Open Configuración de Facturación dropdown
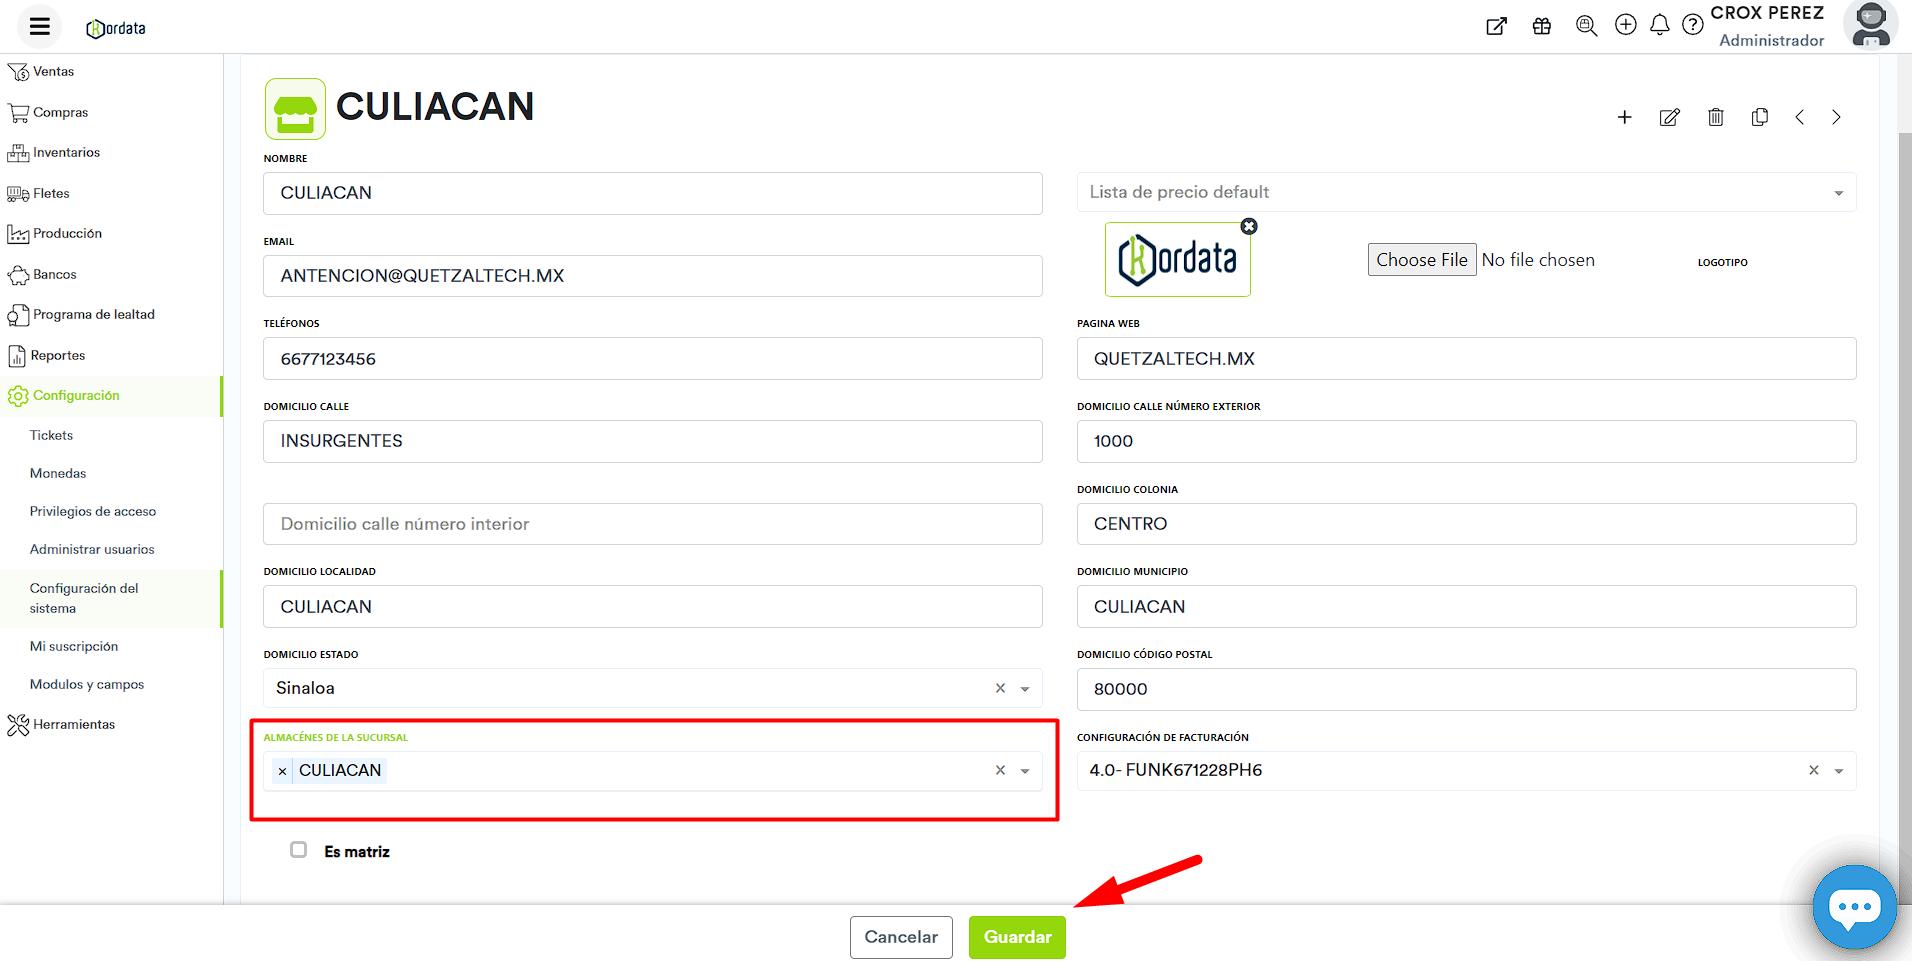 click(x=1838, y=771)
